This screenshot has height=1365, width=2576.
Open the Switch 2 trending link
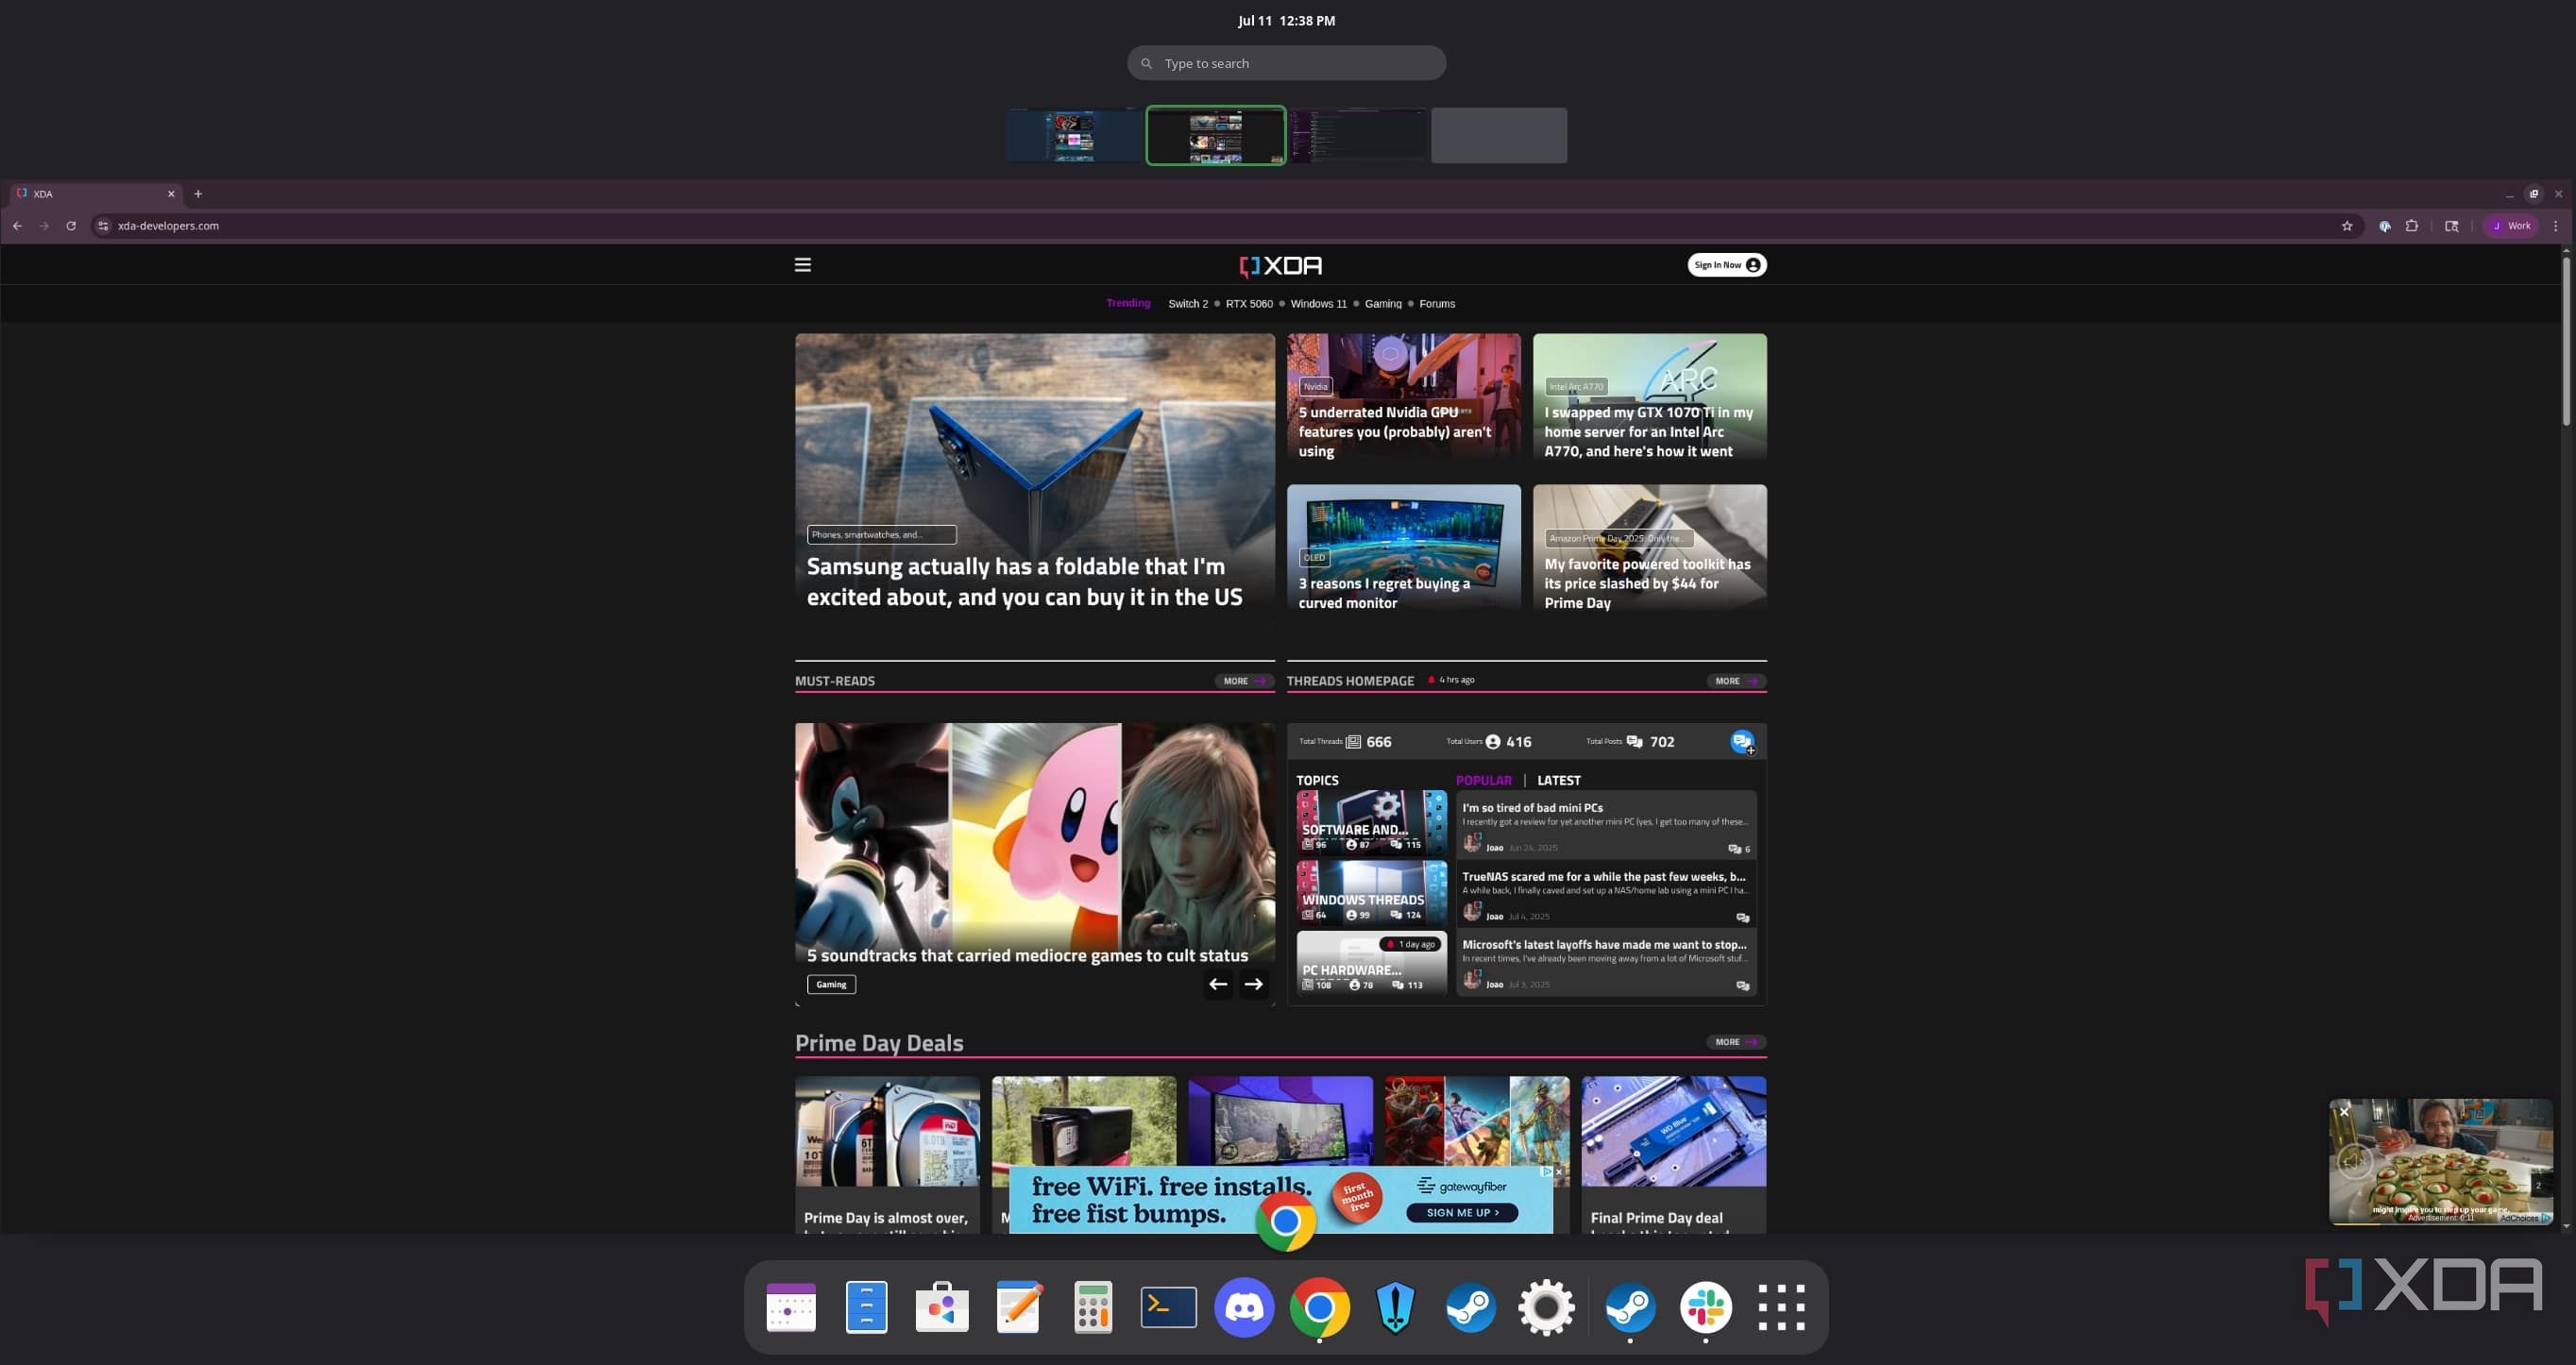point(1187,304)
